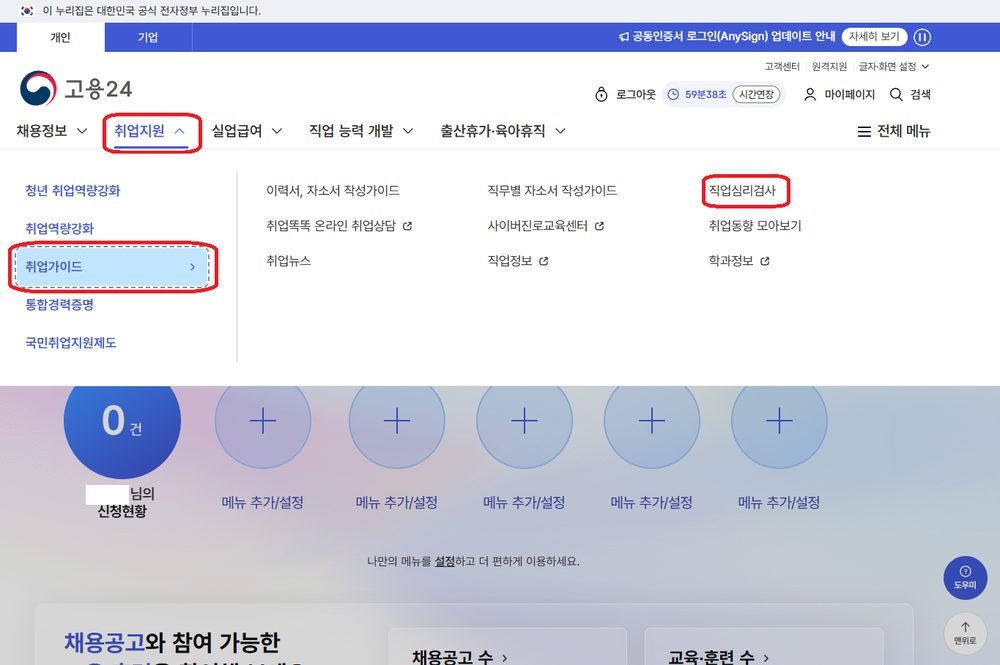The image size is (1000, 665).
Task: Open 취업동향 모아보기 link
Action: (x=755, y=226)
